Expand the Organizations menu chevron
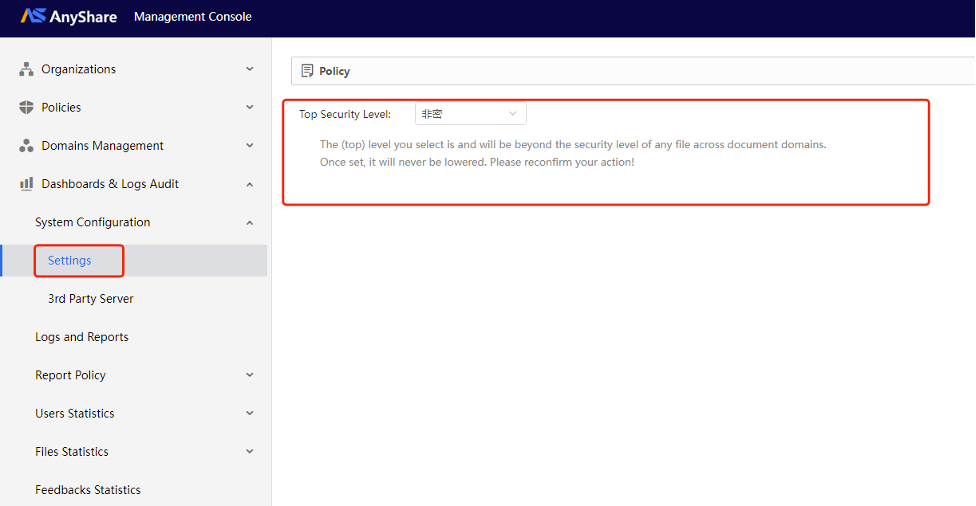 click(250, 69)
